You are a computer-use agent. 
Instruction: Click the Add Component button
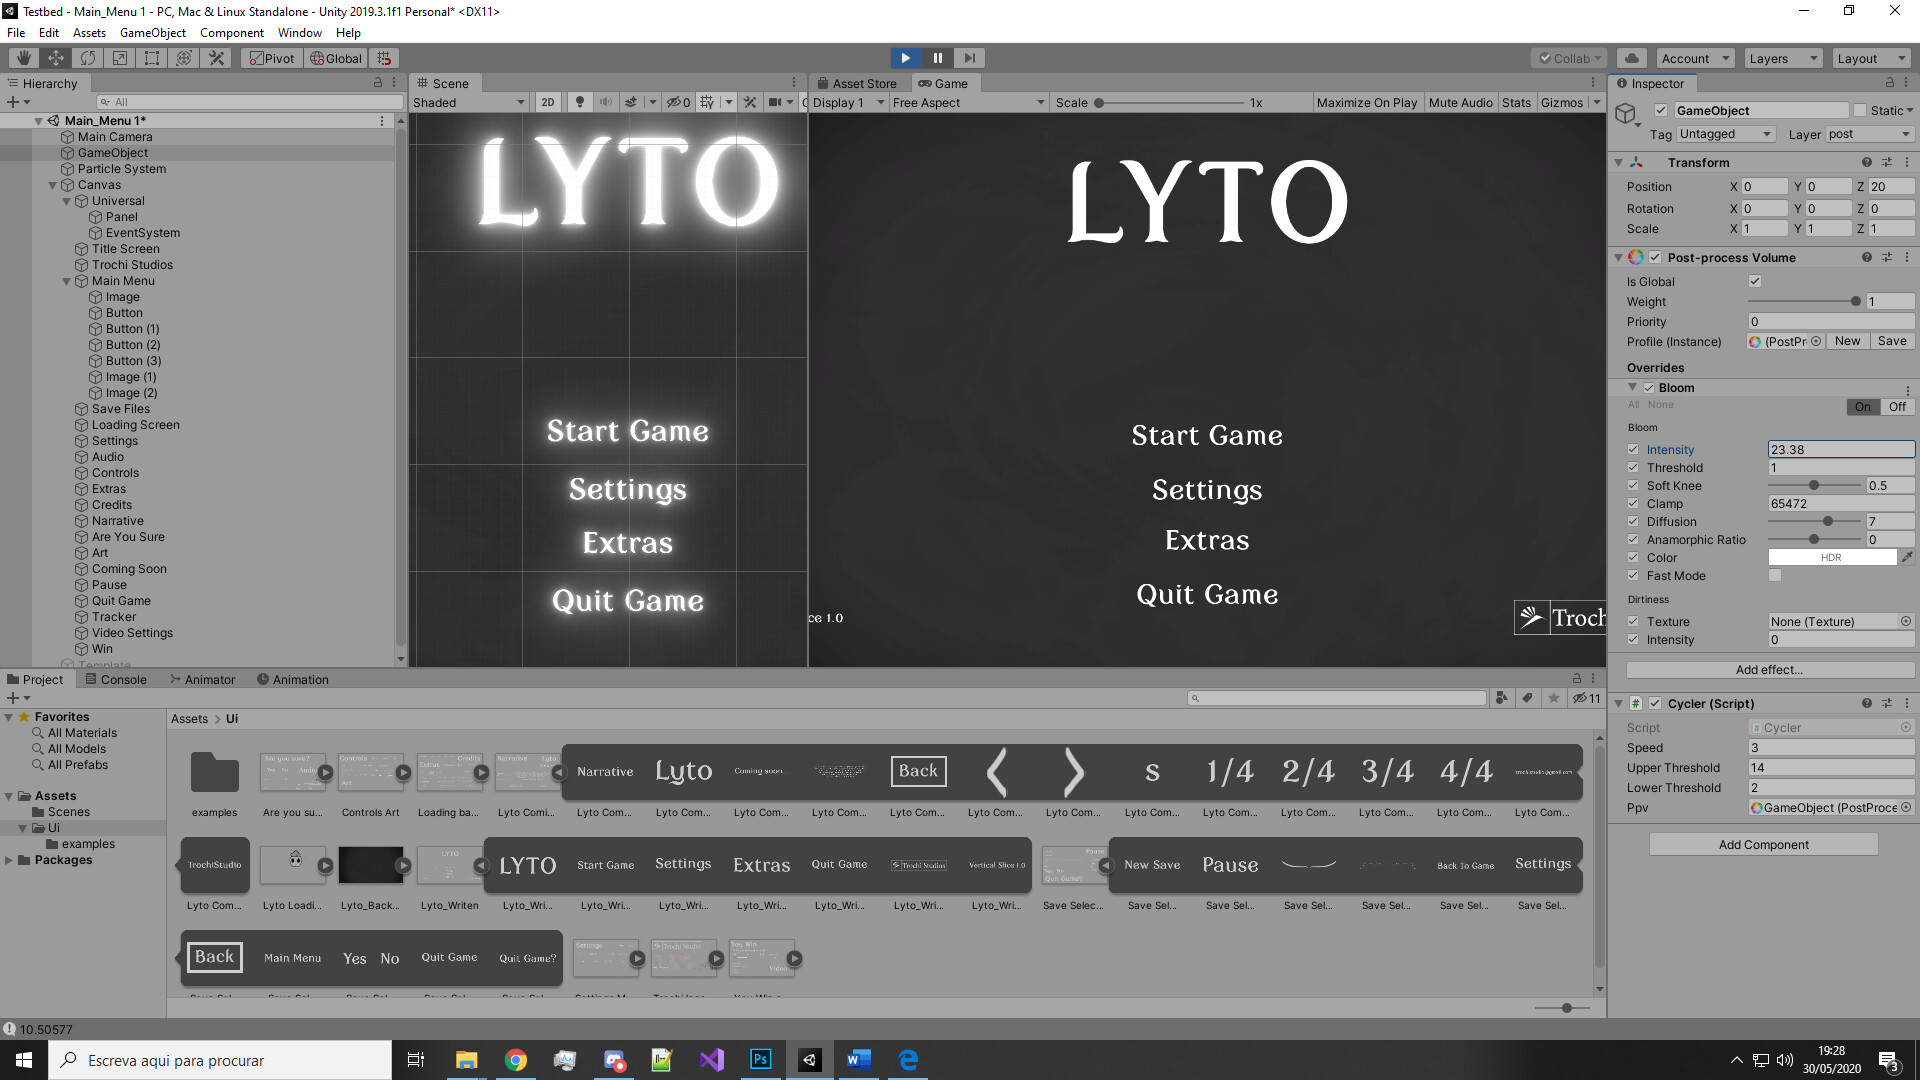click(1763, 845)
